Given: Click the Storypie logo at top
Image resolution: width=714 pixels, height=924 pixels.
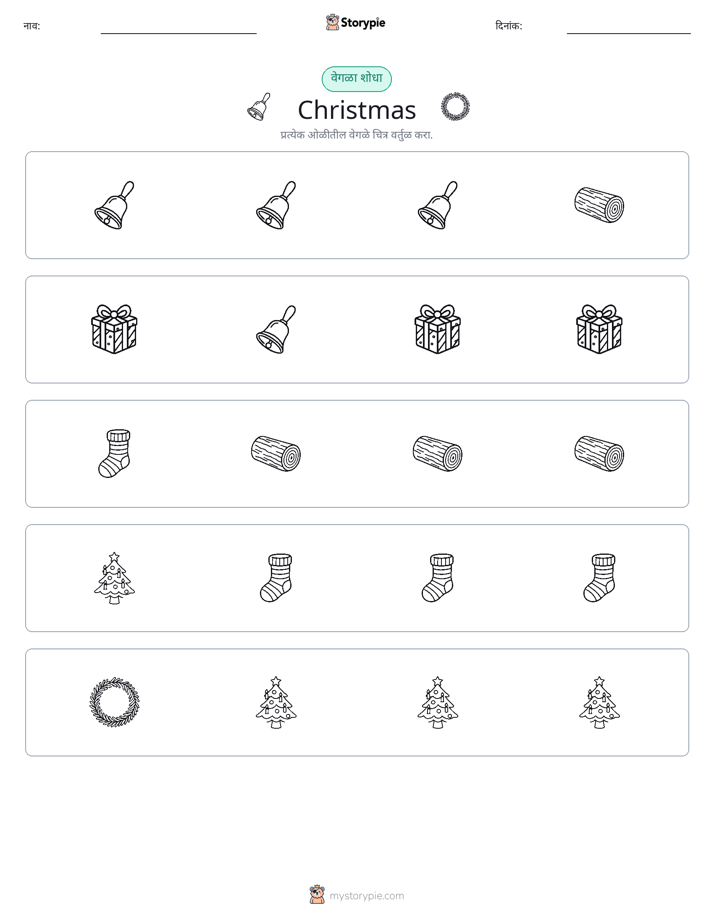Looking at the screenshot, I should (x=355, y=22).
